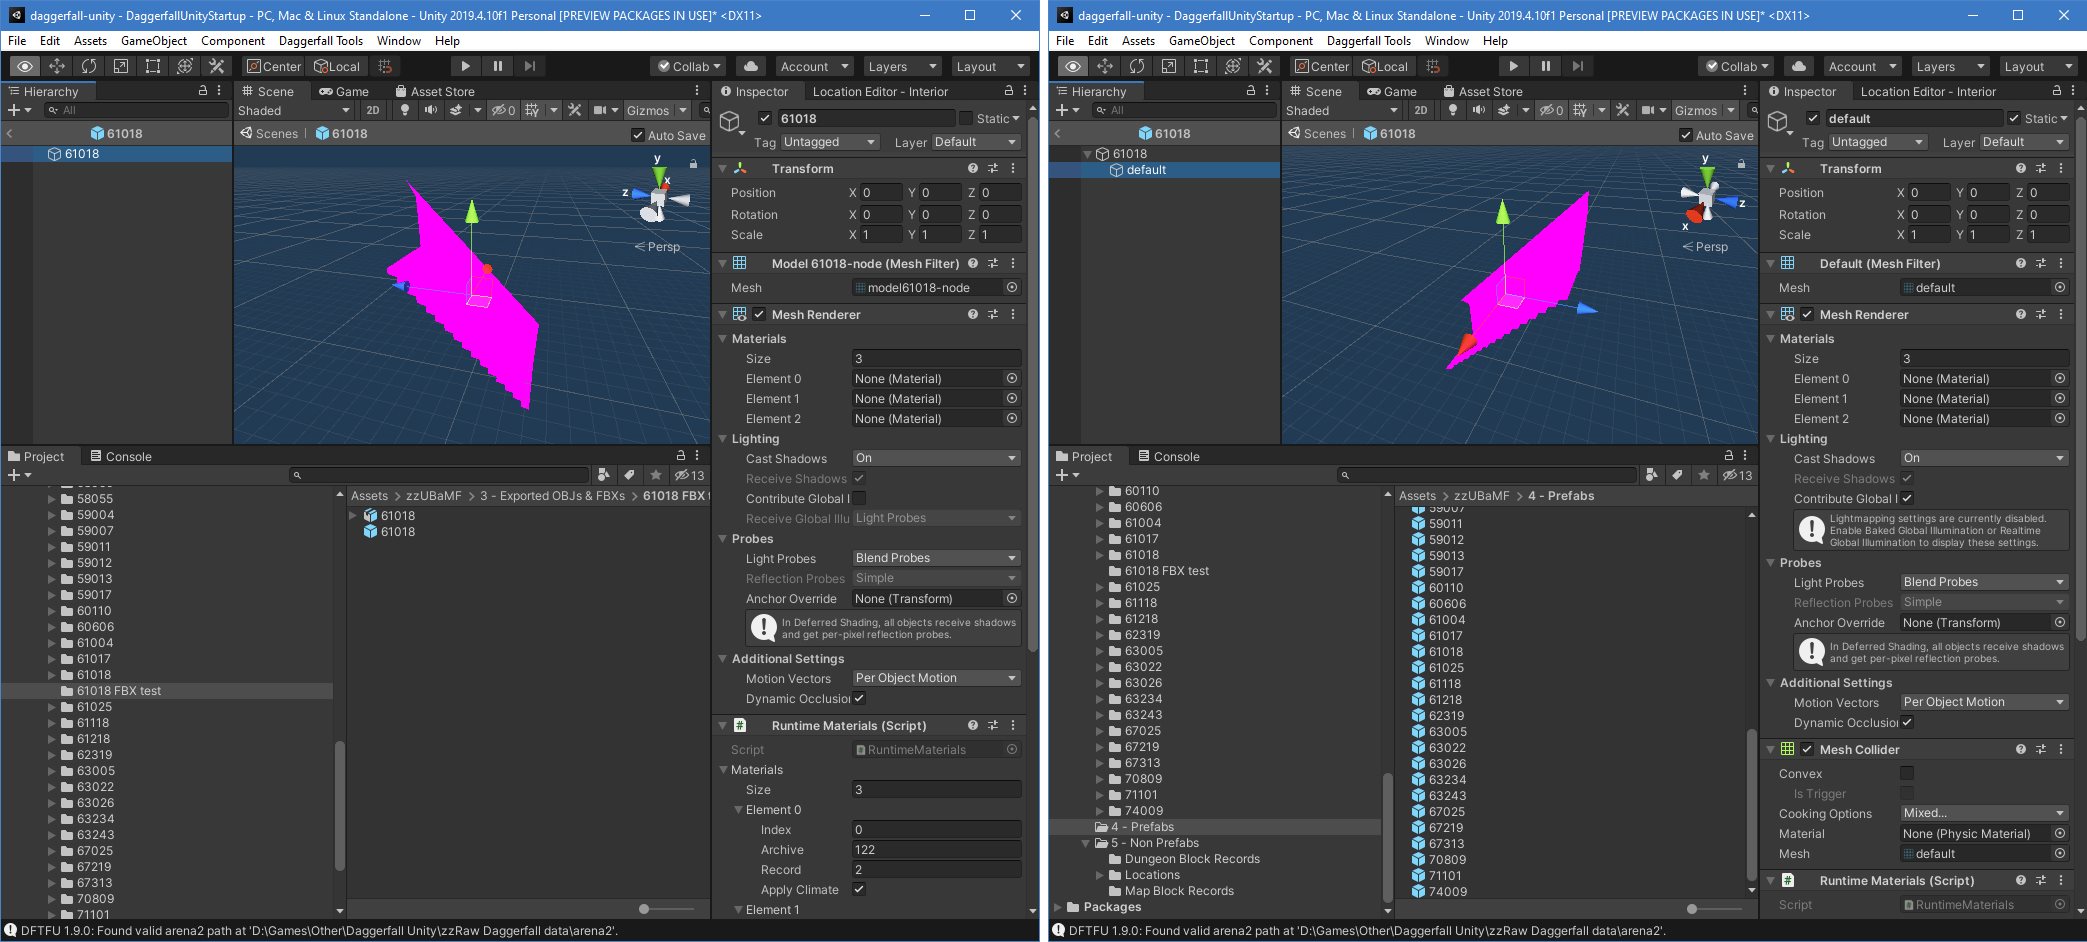
Task: Select the Move tool in left window
Action: 57,66
